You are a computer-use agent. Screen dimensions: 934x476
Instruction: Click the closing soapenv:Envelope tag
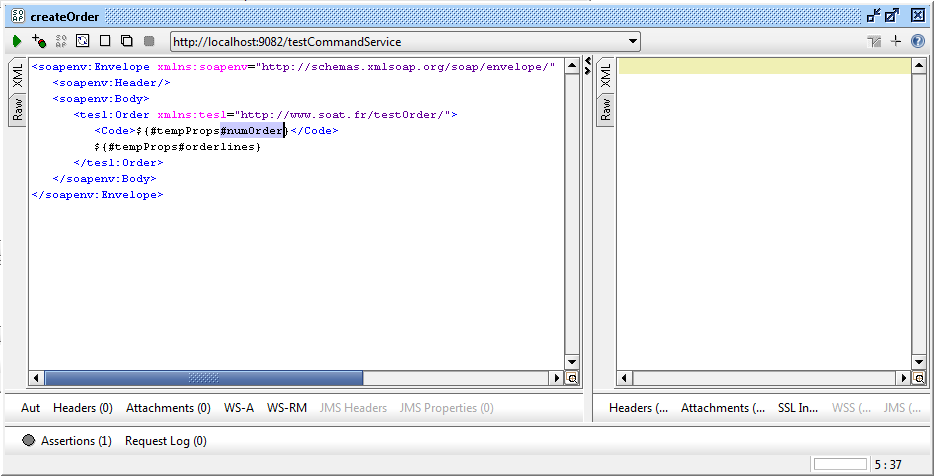(x=97, y=195)
